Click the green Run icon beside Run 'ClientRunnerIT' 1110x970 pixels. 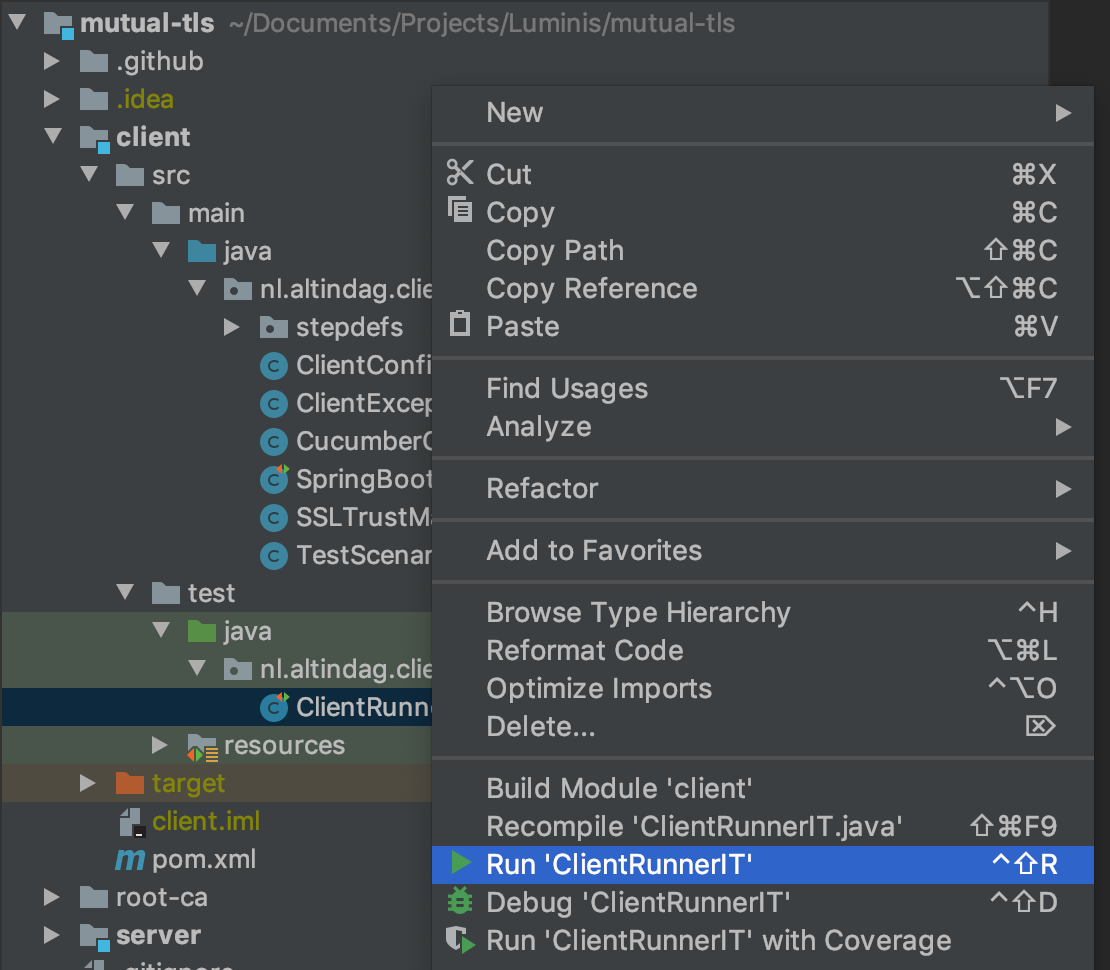461,864
